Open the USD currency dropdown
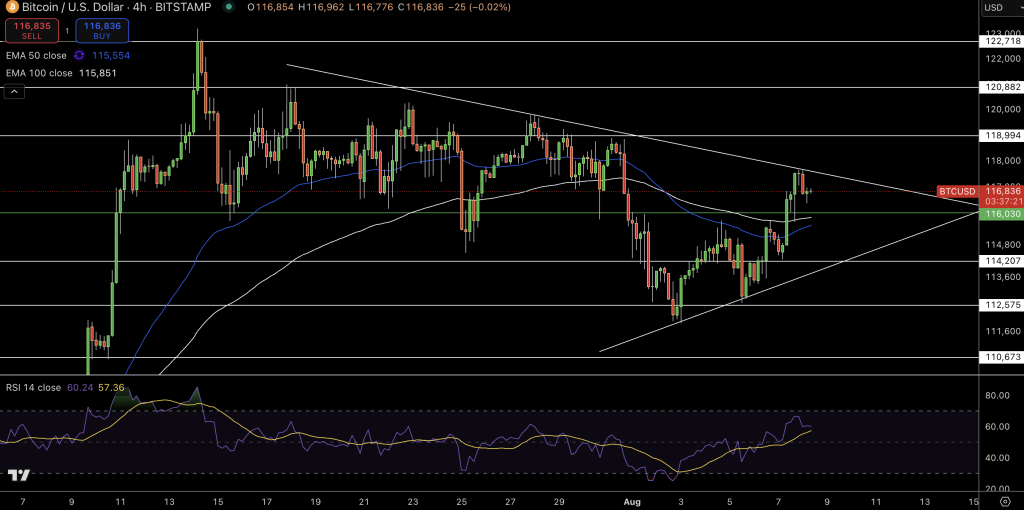 tap(1001, 7)
